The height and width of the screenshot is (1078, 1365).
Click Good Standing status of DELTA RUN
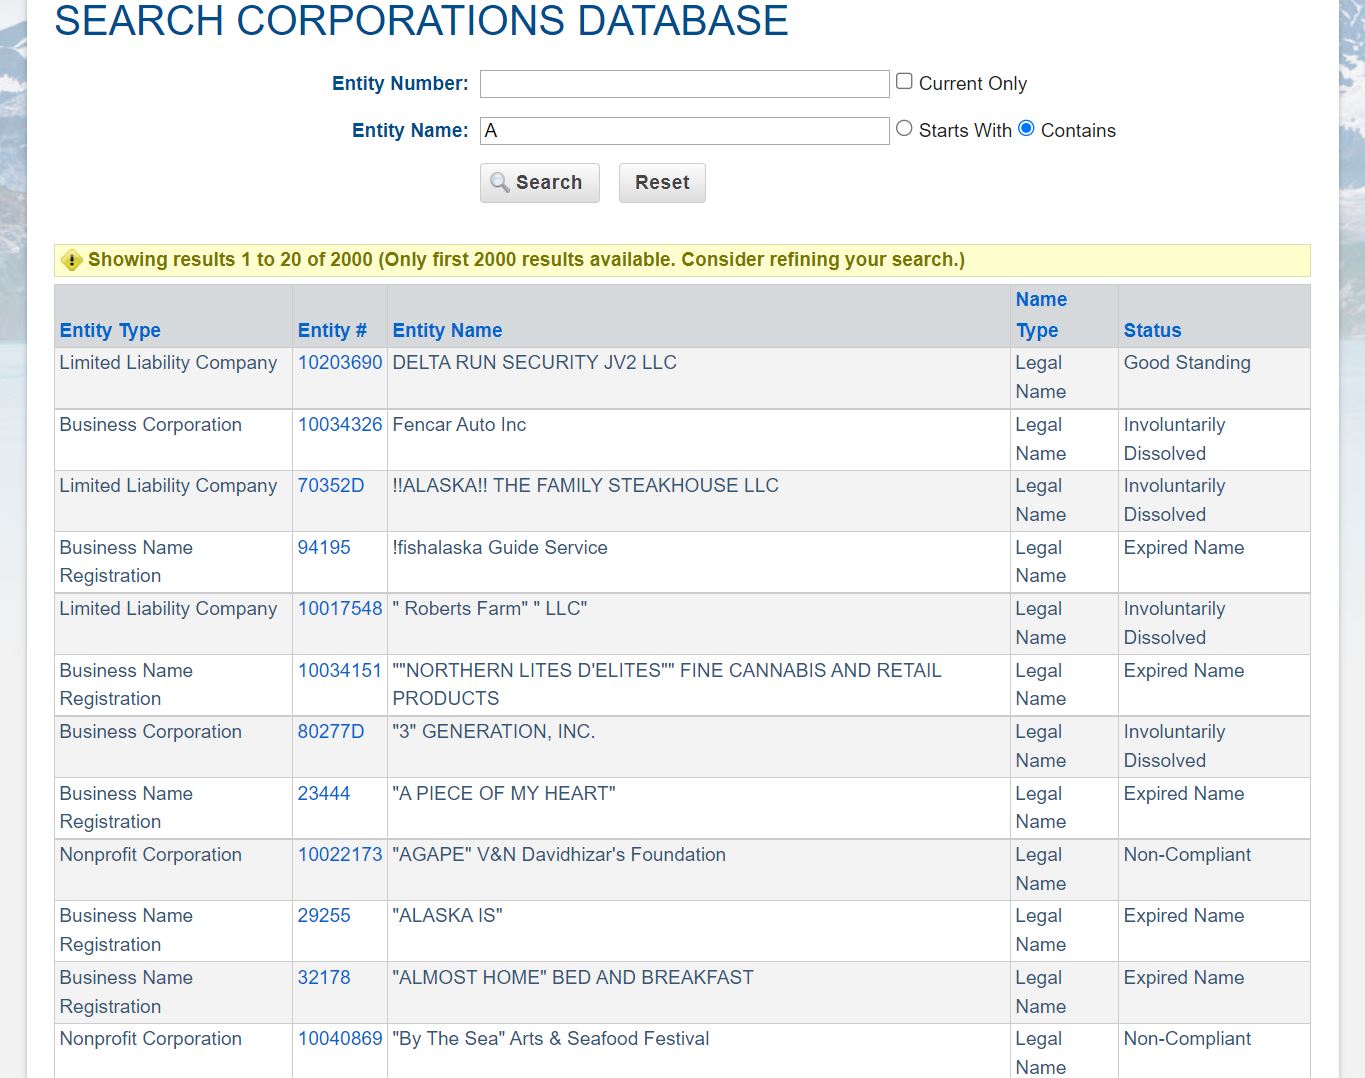click(1187, 363)
